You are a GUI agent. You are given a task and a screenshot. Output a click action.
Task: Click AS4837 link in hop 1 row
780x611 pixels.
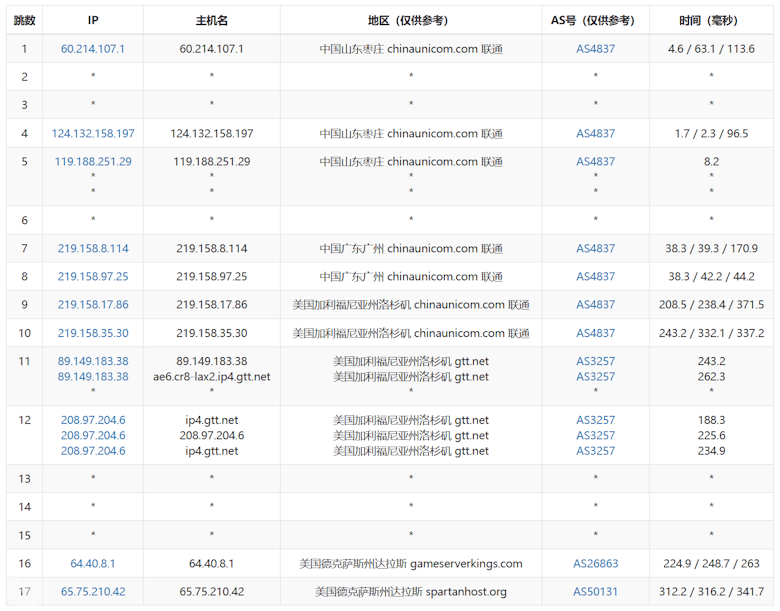(595, 49)
